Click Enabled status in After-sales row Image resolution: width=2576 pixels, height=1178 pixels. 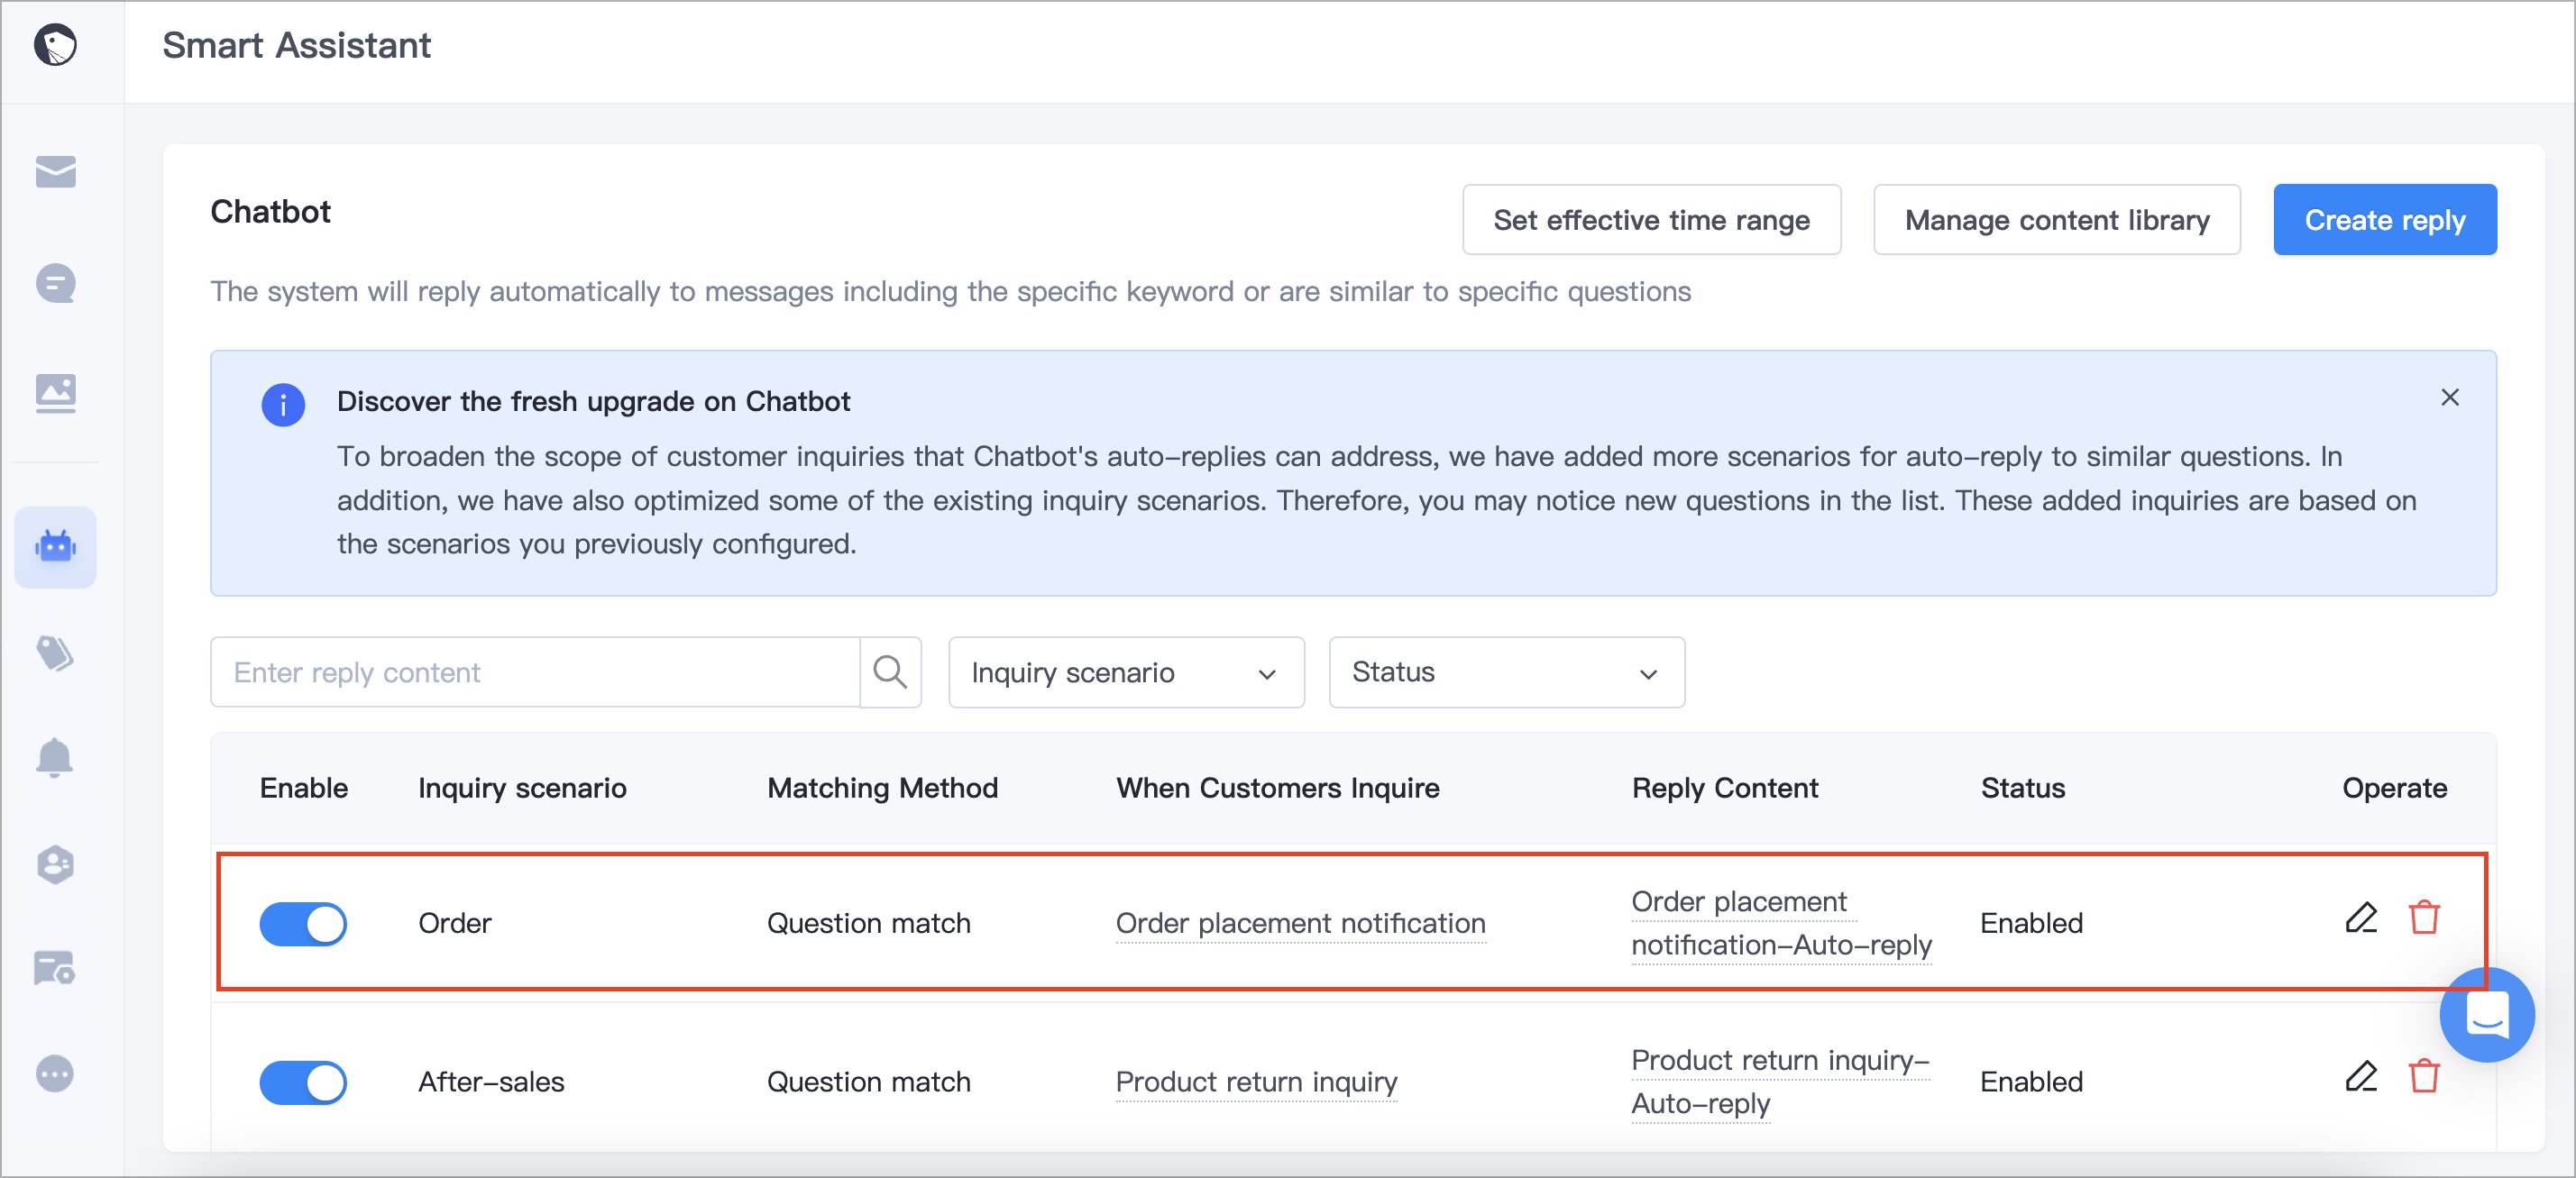pos(2031,1082)
